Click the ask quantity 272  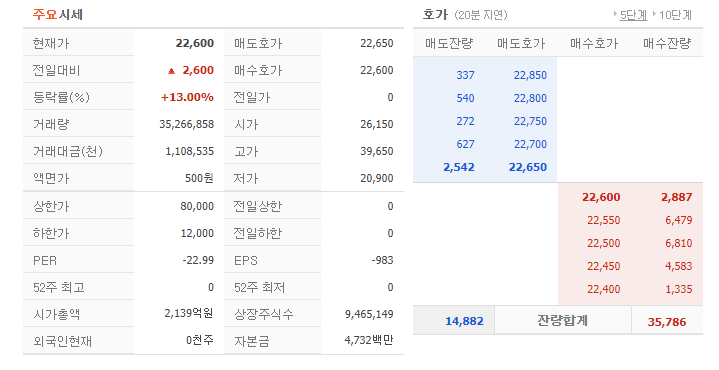pos(465,121)
